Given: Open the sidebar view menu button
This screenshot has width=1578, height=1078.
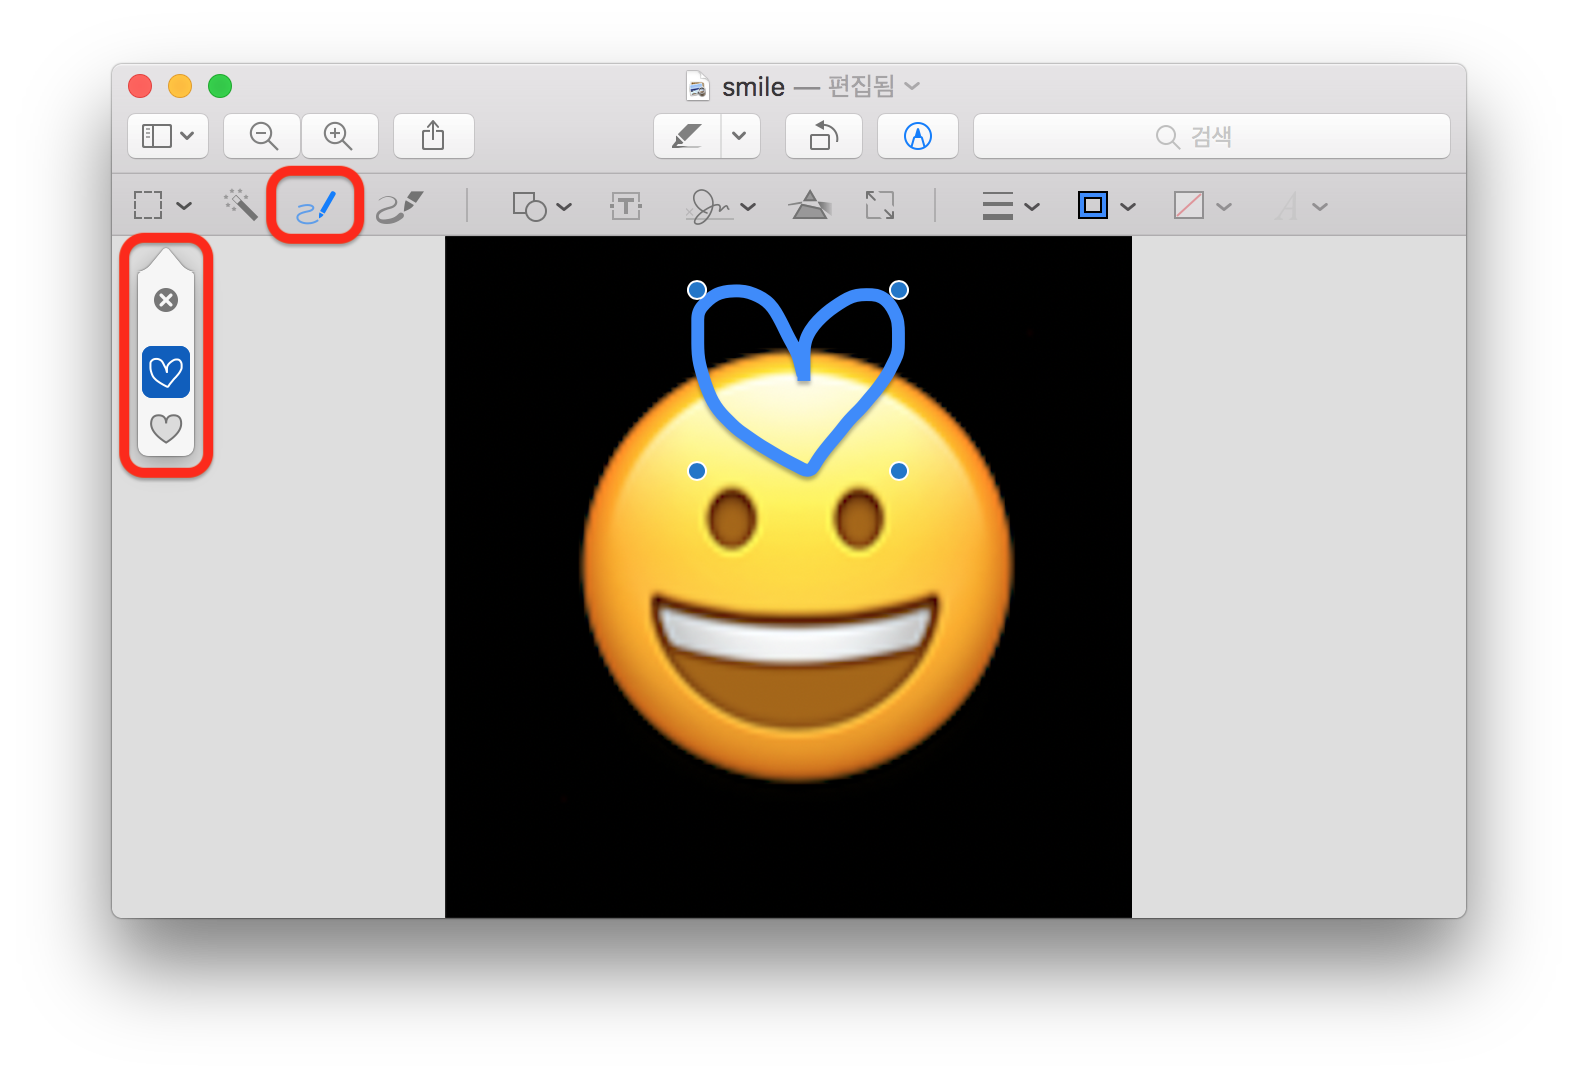Looking at the screenshot, I should tap(168, 136).
